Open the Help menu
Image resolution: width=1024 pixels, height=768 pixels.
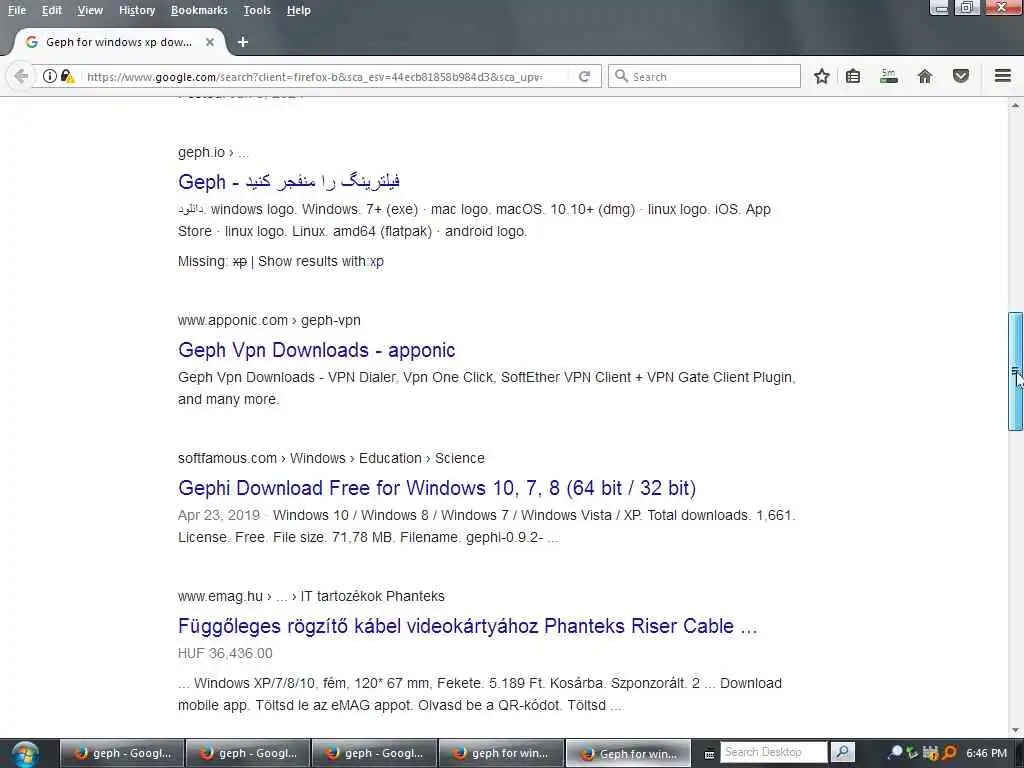298,10
